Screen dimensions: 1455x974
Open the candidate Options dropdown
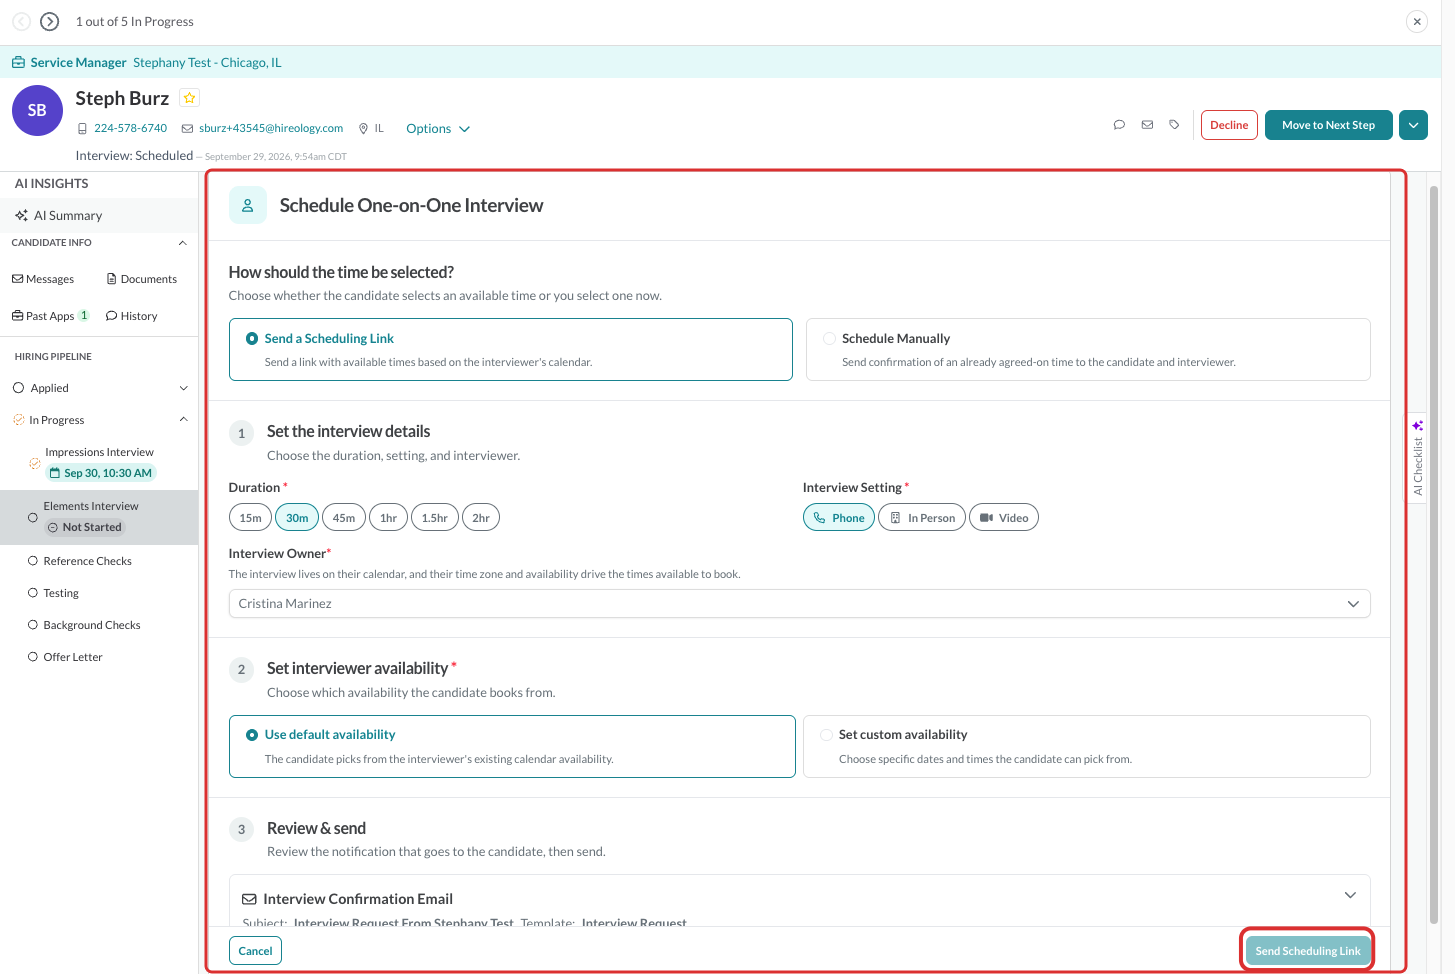coord(438,129)
